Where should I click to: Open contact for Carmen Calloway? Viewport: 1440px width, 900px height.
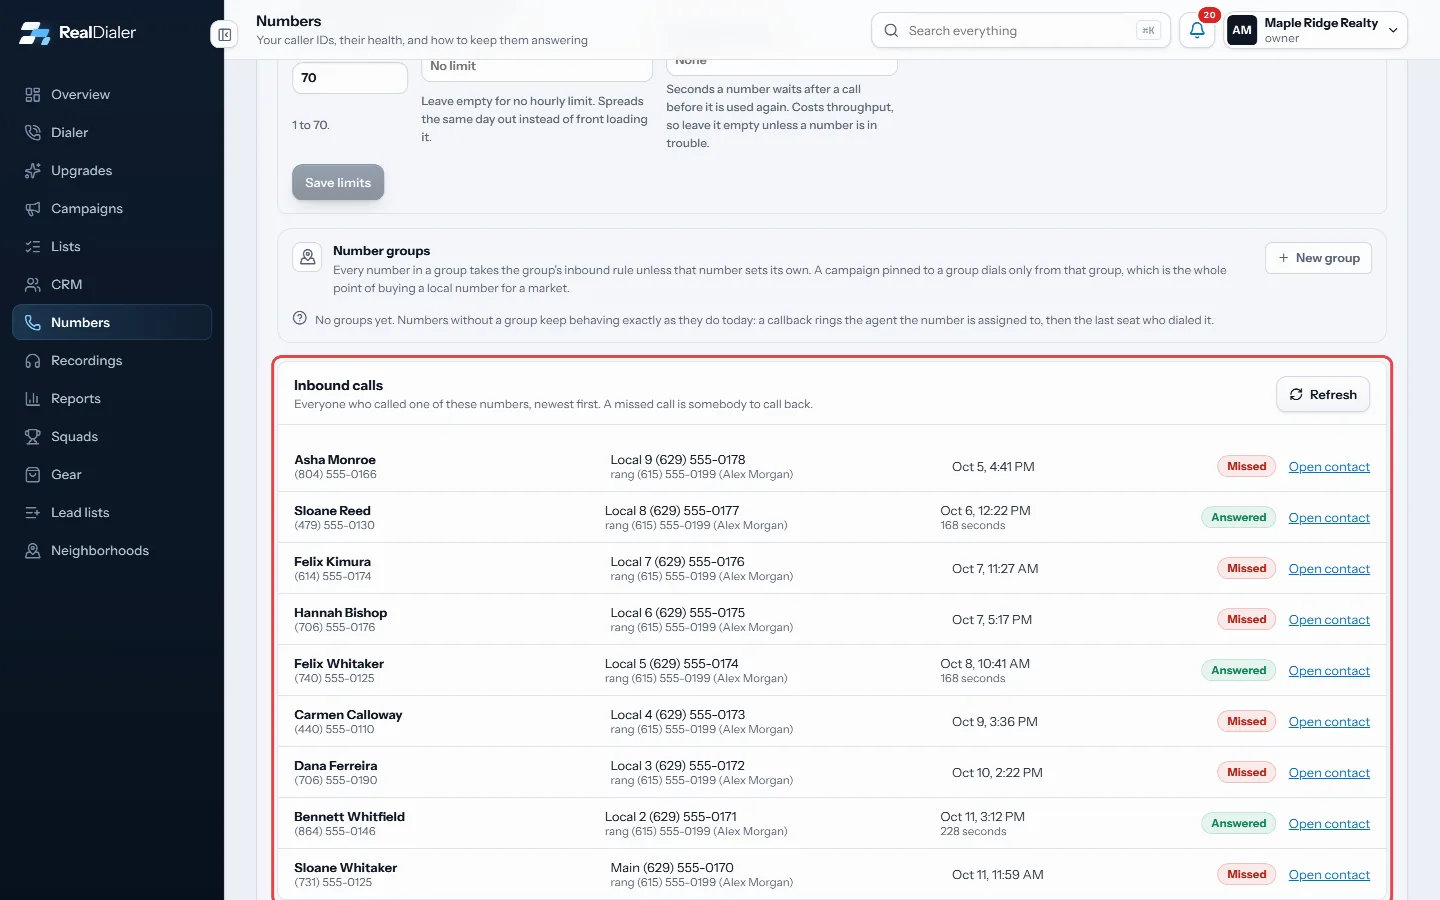(x=1329, y=722)
